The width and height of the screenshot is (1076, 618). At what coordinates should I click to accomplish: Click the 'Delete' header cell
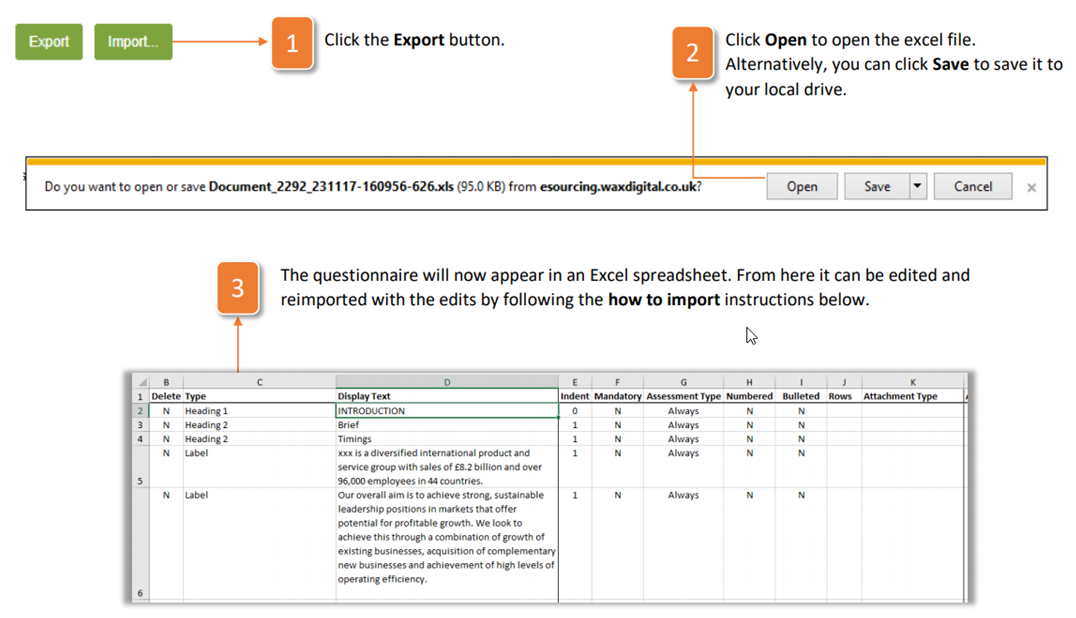(166, 396)
